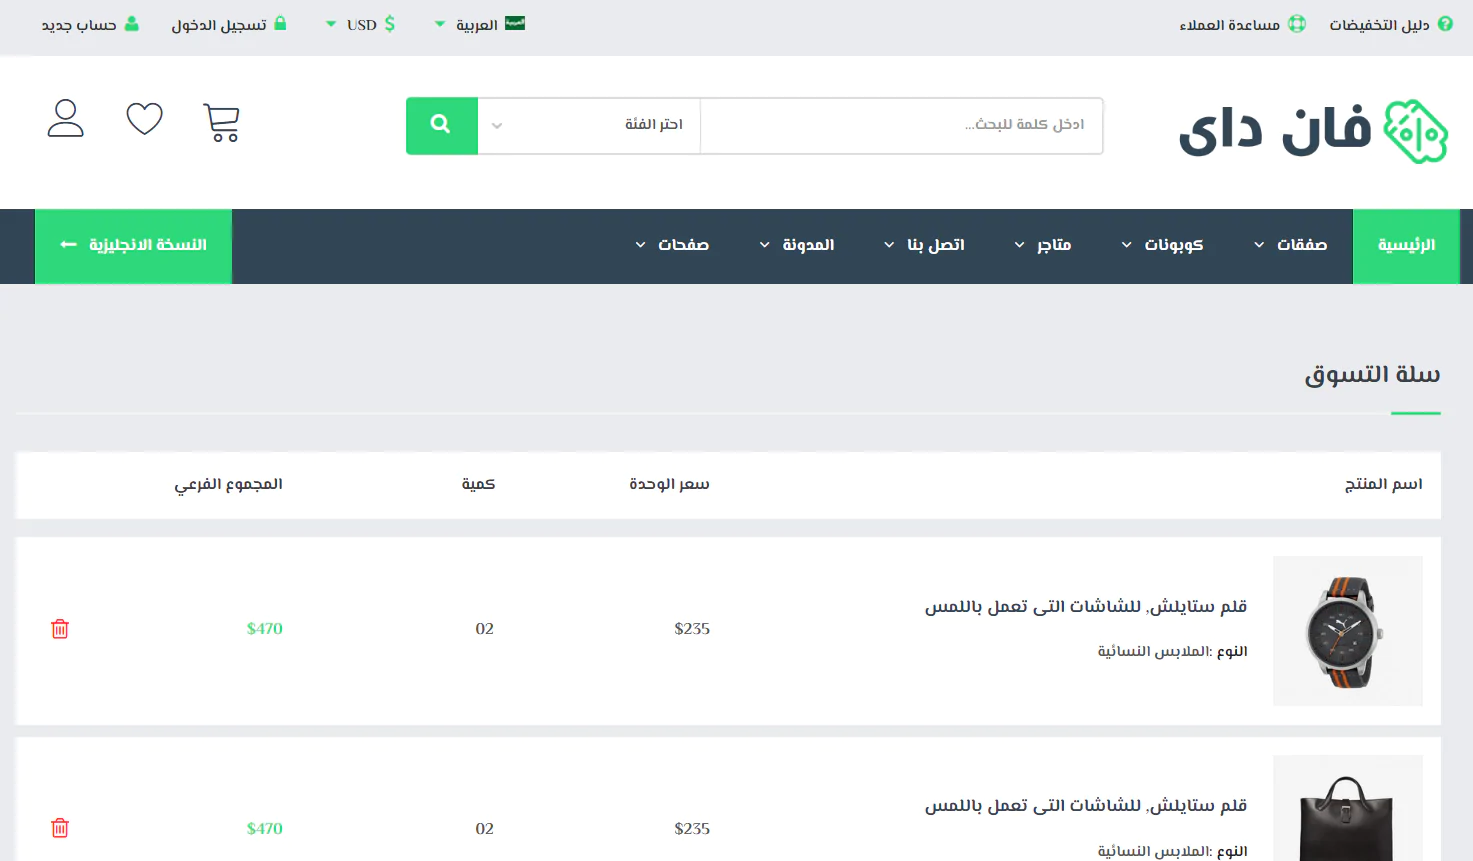Select the الرئيسية home tab

[x=1406, y=245]
